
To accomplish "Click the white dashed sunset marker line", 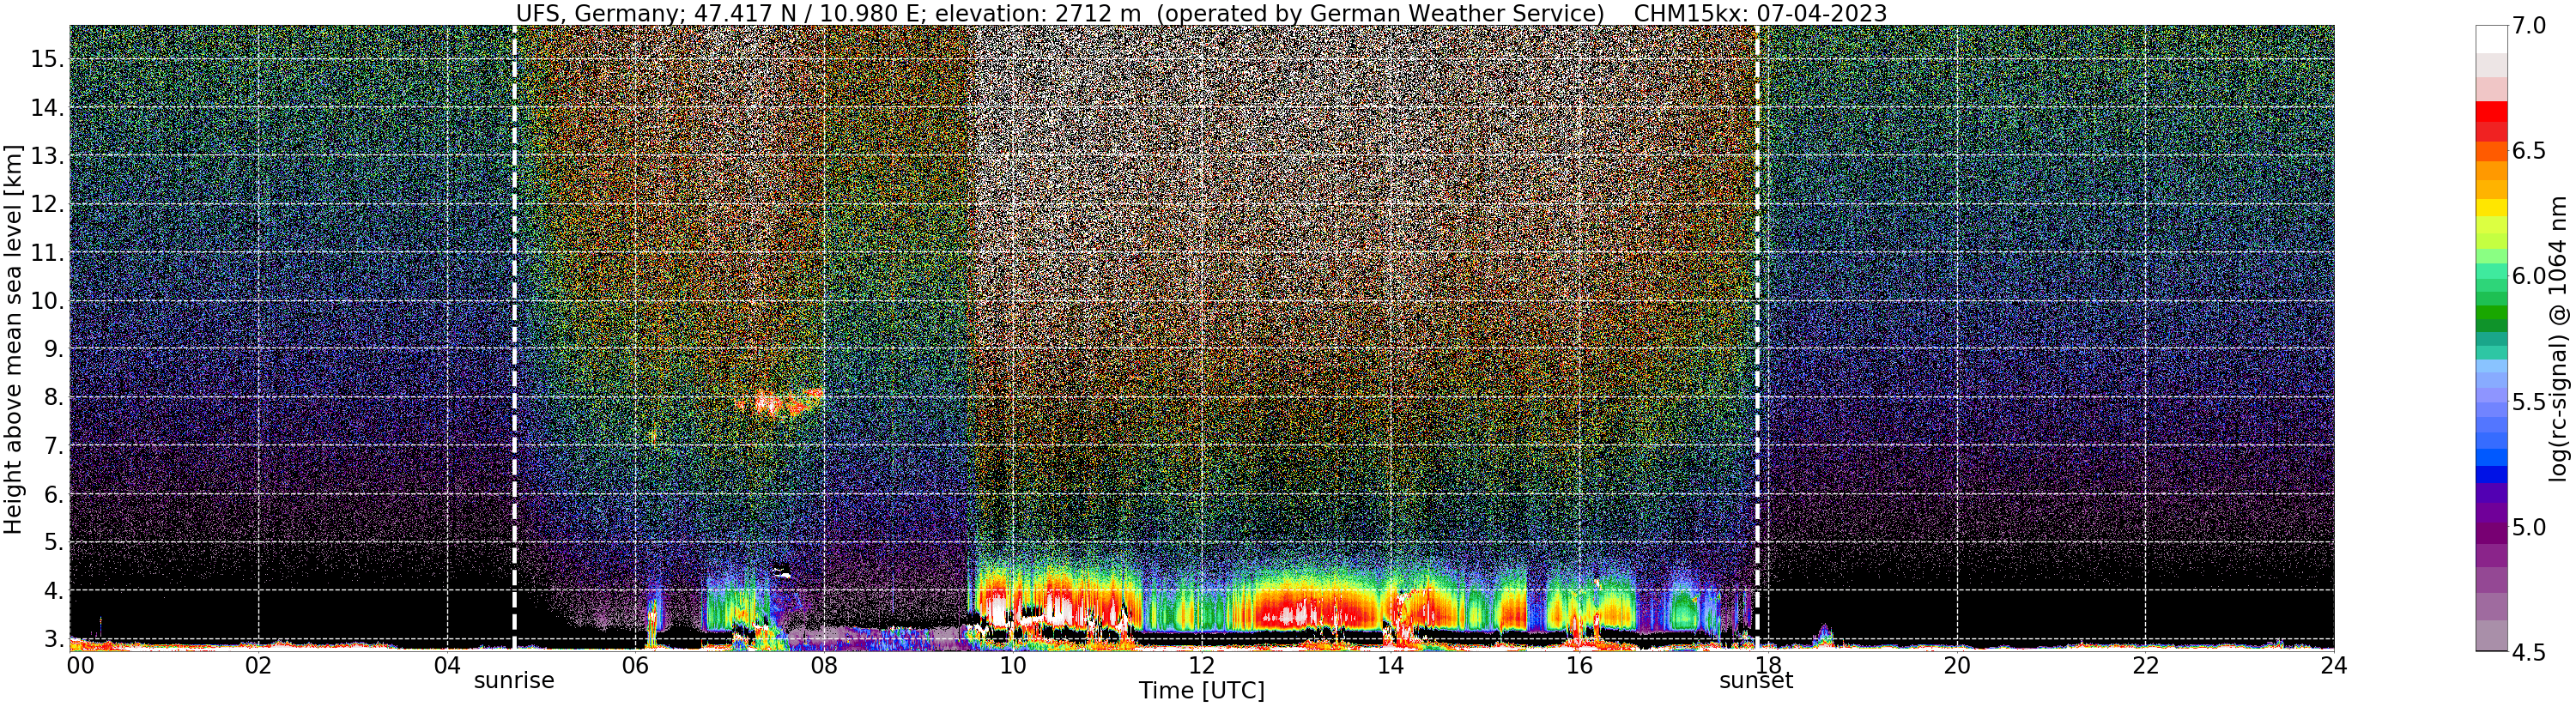I will [x=1757, y=338].
